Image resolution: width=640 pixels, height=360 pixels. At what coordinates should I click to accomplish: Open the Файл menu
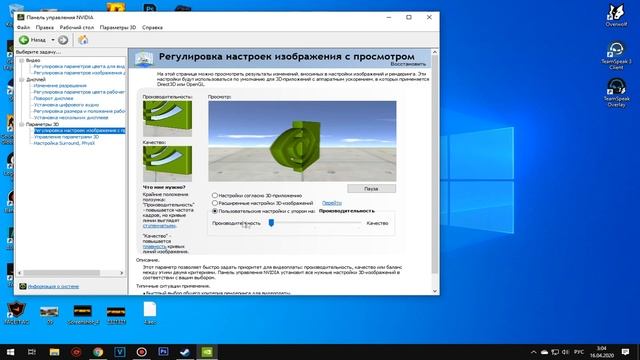[23, 27]
